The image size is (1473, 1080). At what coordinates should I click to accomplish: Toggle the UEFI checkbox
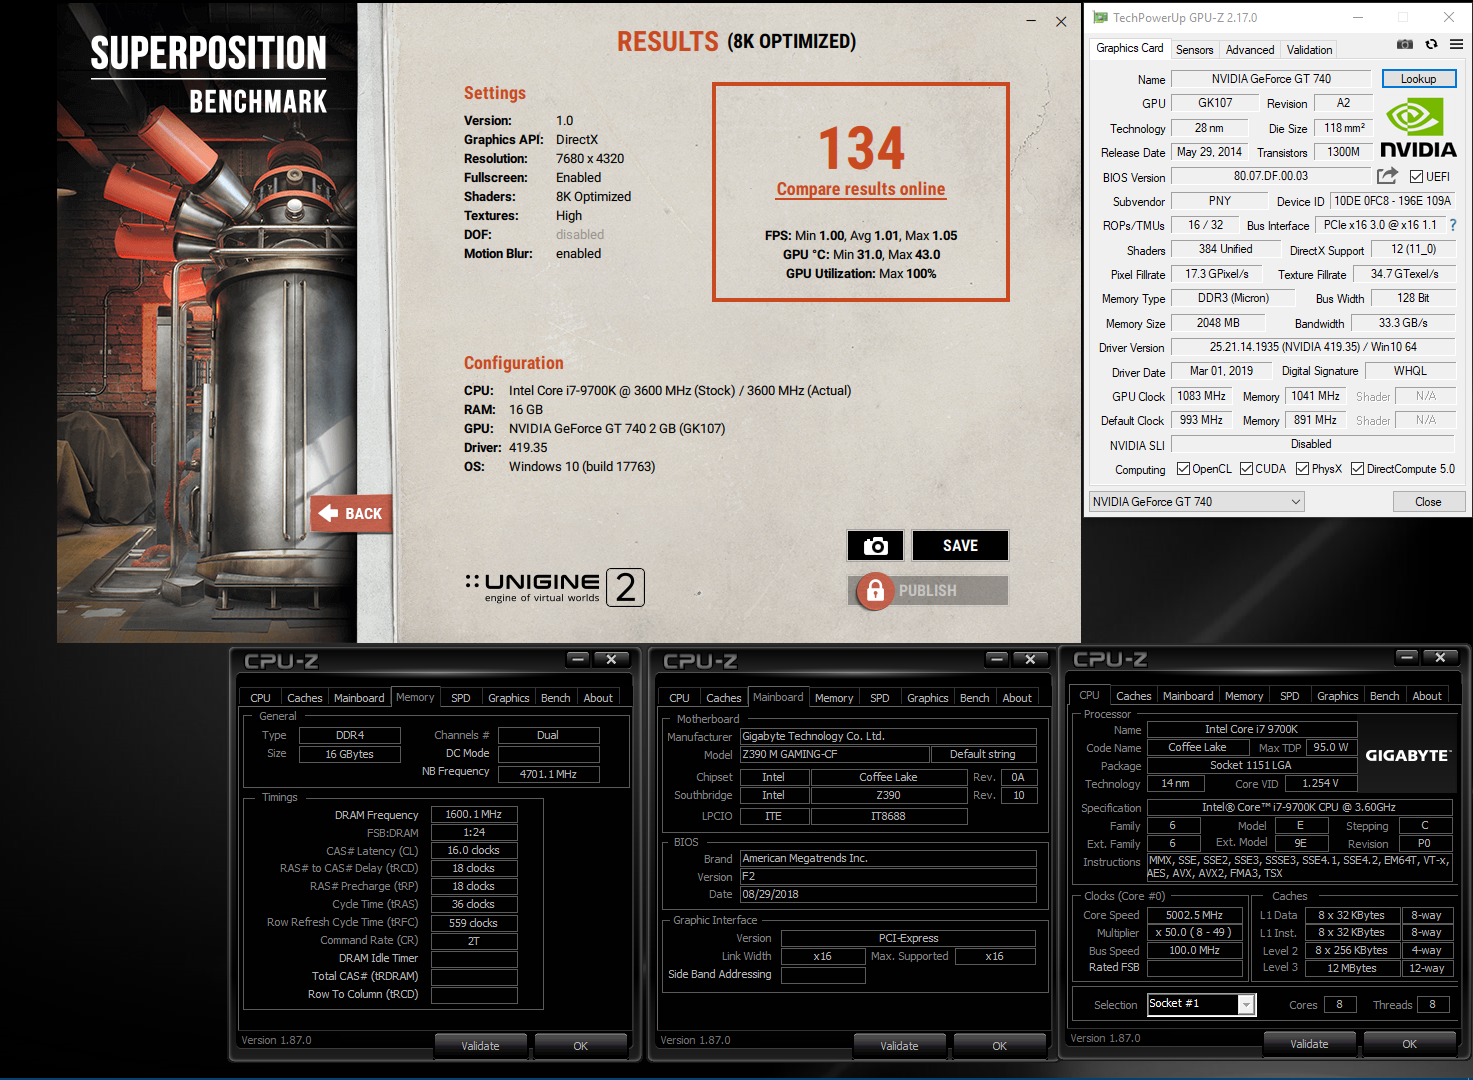click(1416, 177)
